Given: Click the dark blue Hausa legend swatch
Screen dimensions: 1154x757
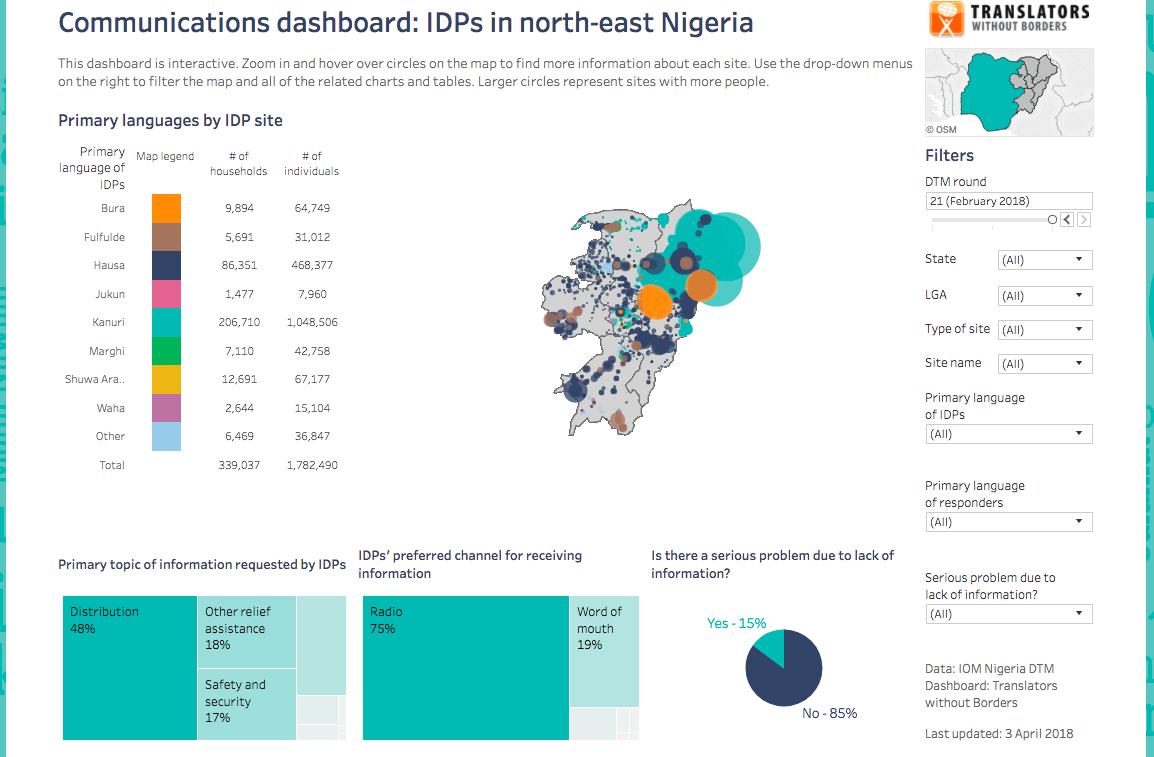Looking at the screenshot, I should [166, 265].
